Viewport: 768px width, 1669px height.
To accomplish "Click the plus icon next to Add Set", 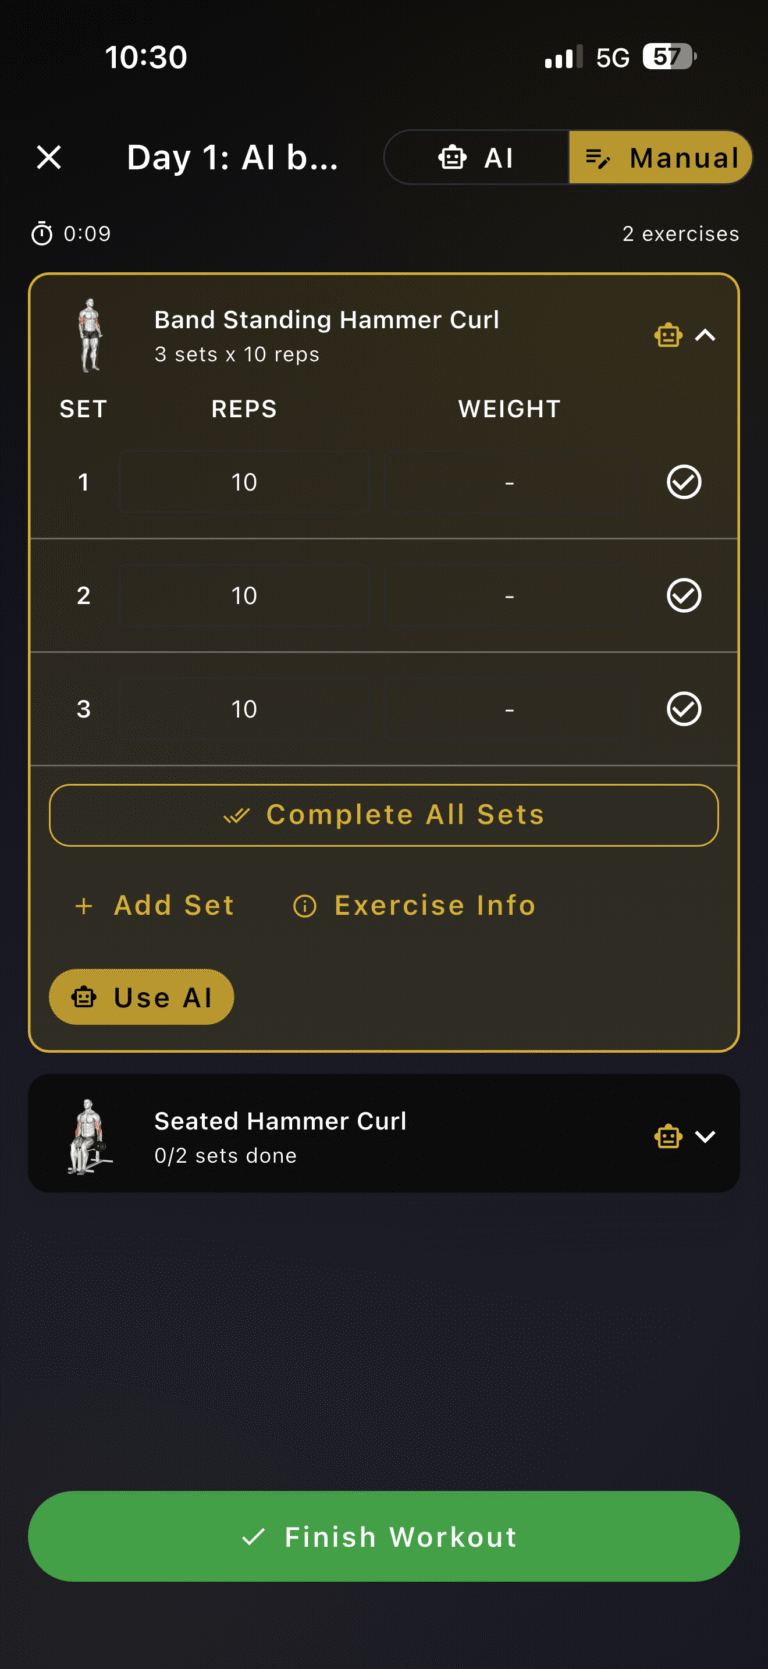I will [83, 905].
